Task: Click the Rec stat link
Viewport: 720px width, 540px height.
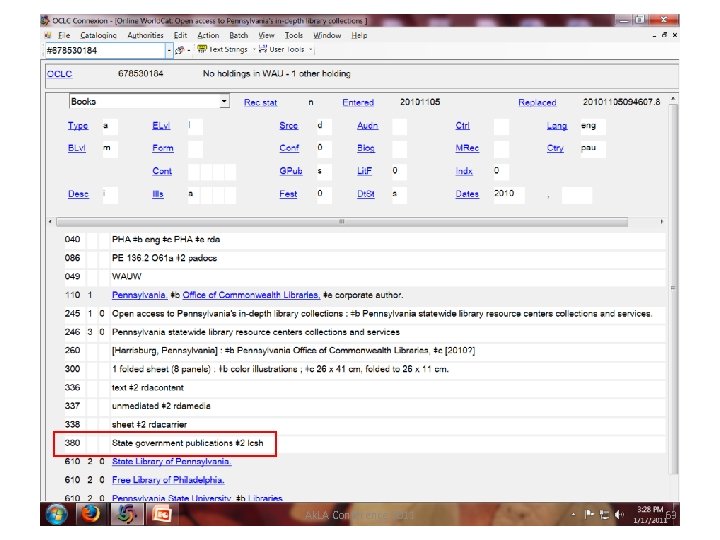Action: (260, 102)
